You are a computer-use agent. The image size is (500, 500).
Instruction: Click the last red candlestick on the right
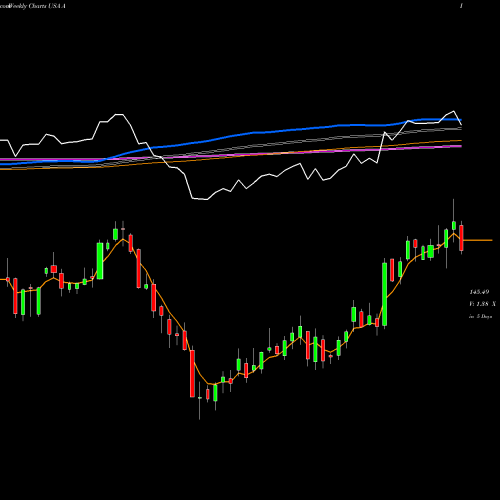click(461, 238)
